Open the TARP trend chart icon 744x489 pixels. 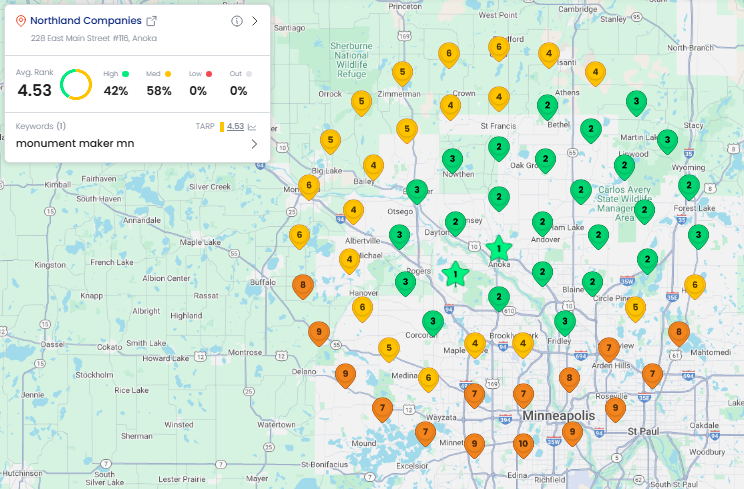pos(252,127)
